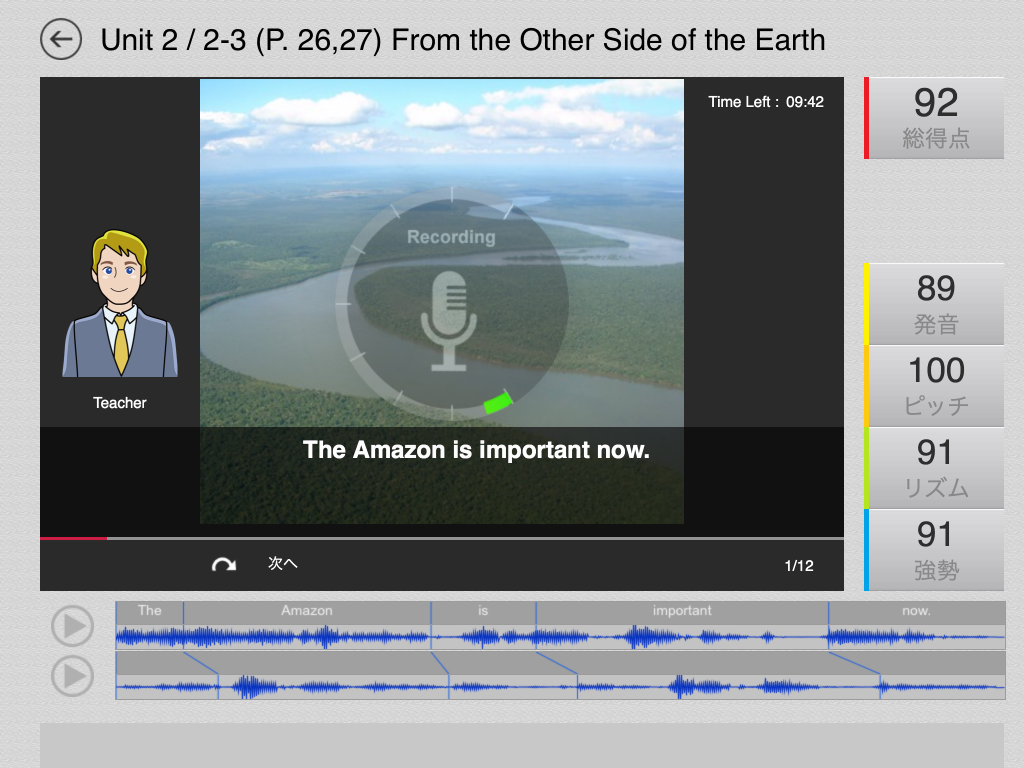Click the lesson progress bar
The image size is (1024, 768).
coord(441,538)
